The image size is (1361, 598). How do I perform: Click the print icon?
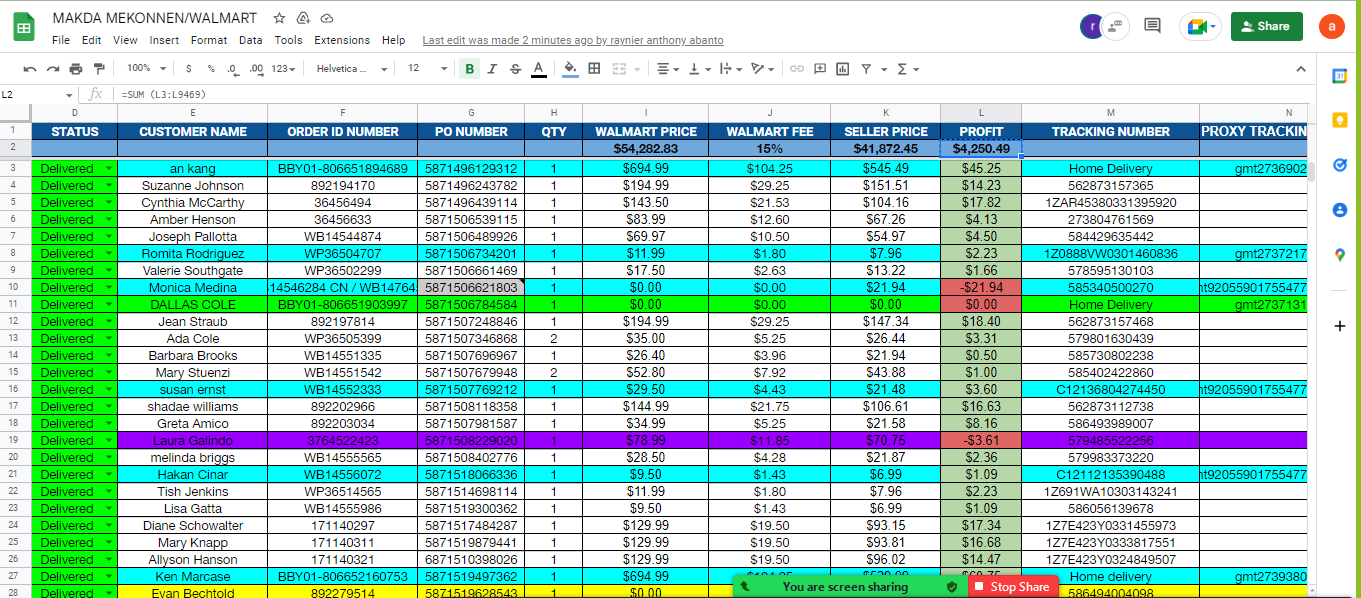tap(76, 69)
